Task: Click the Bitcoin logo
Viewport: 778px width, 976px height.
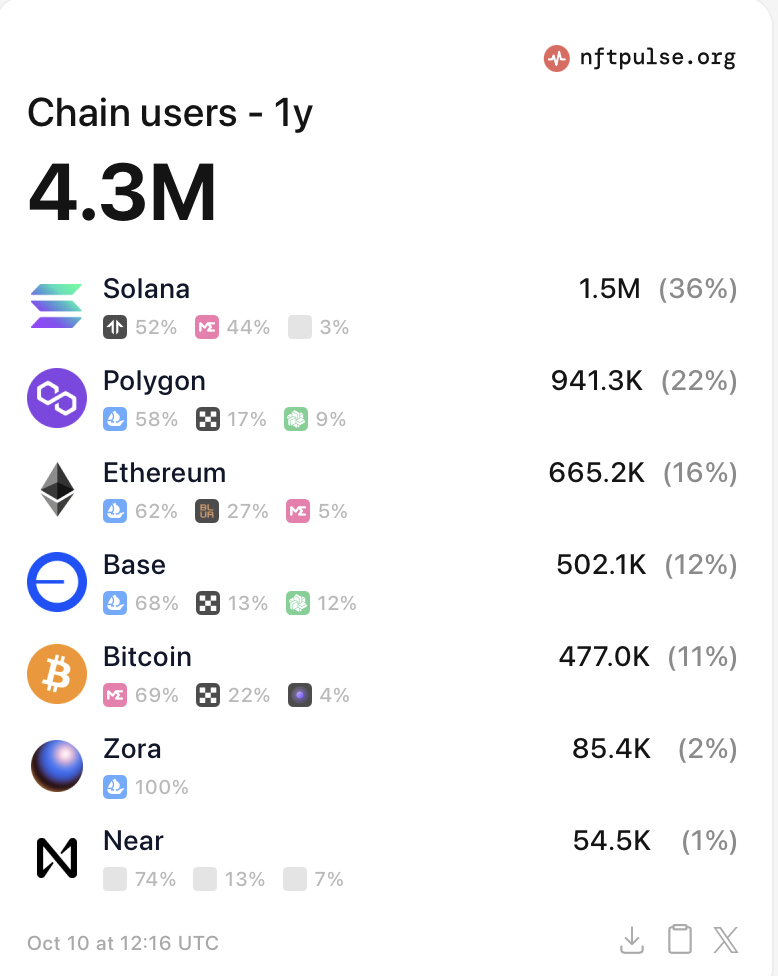Action: point(57,673)
